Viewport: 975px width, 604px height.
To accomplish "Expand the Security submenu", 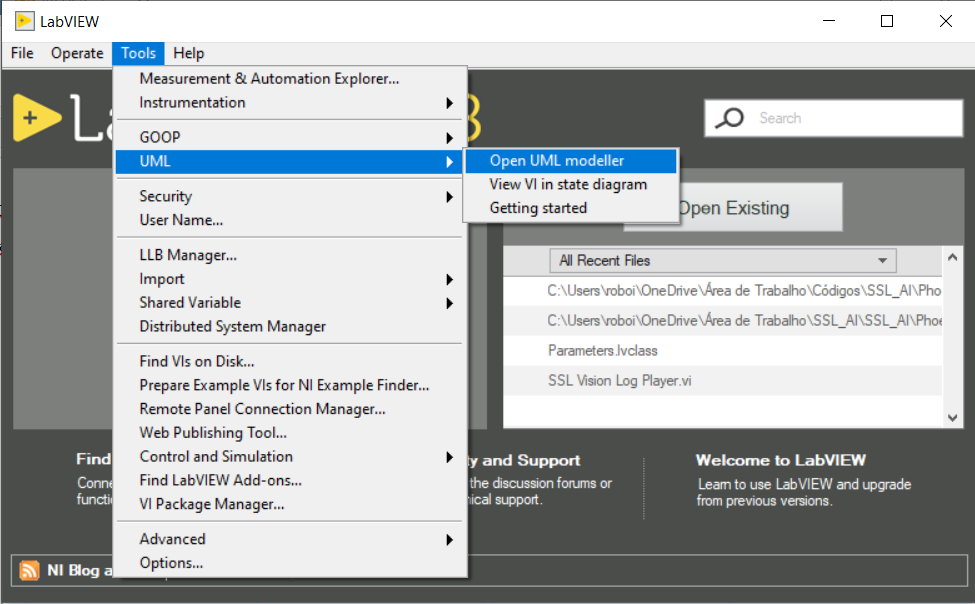I will (x=290, y=197).
